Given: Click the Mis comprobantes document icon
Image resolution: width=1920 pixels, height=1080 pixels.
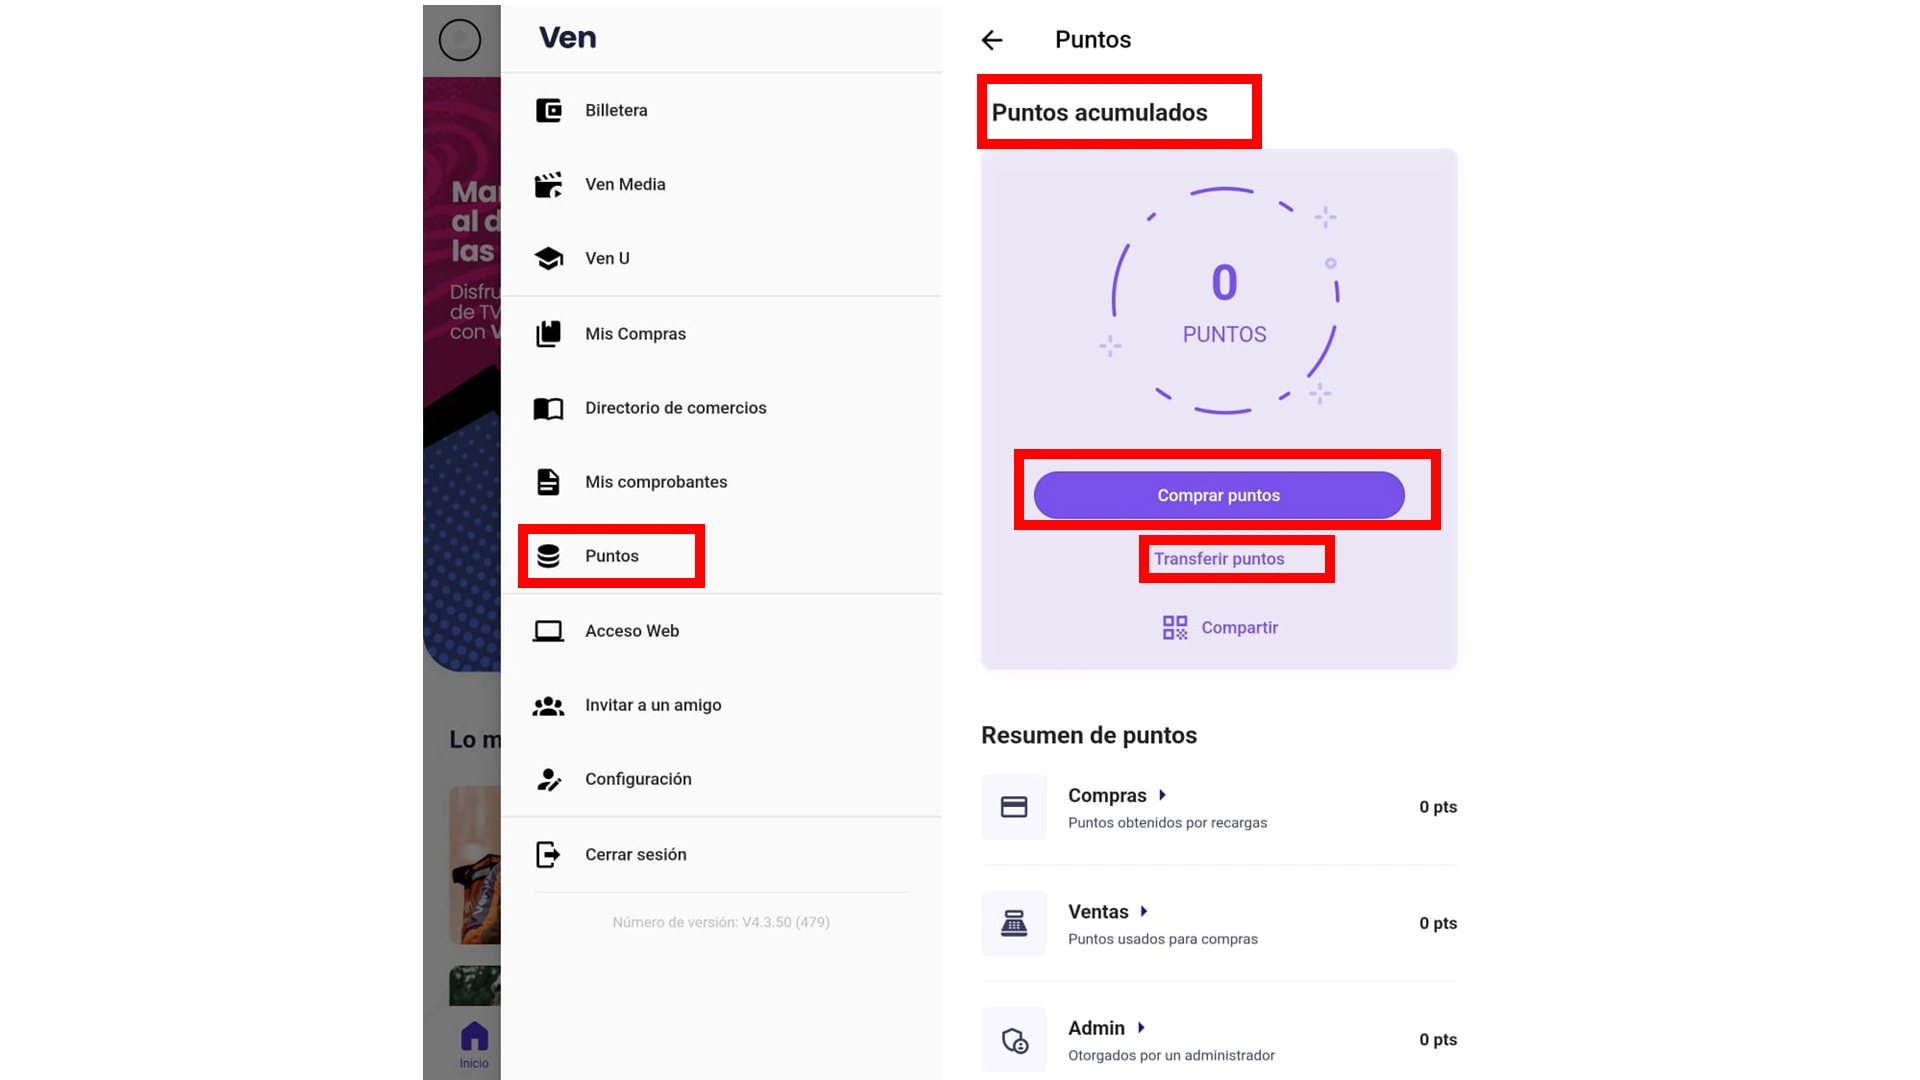Looking at the screenshot, I should (x=549, y=481).
